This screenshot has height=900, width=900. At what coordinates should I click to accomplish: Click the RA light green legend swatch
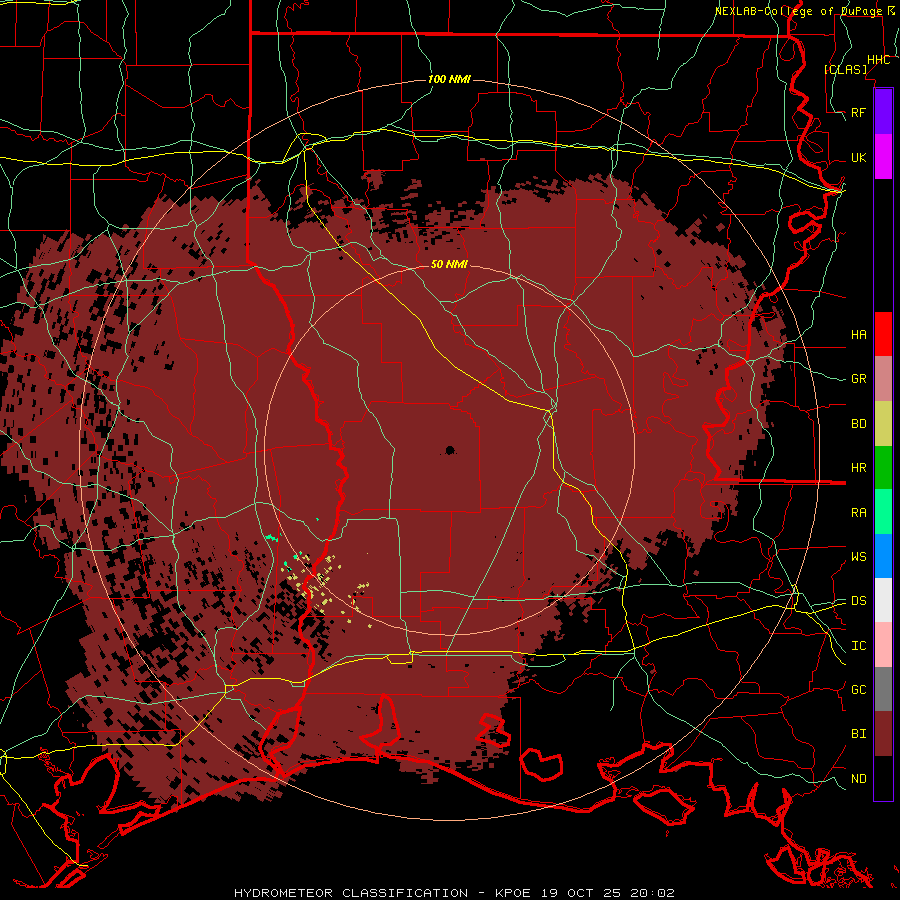point(883,512)
